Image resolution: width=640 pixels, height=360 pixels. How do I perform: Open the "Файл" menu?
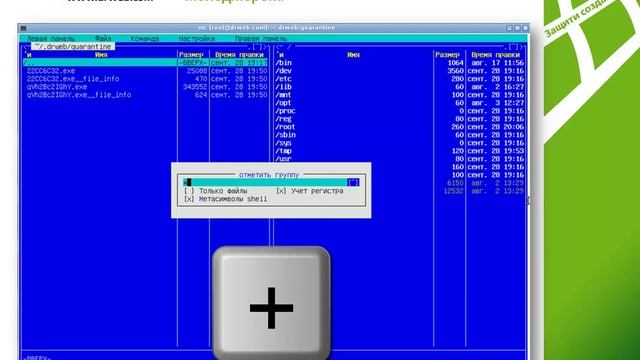click(103, 39)
